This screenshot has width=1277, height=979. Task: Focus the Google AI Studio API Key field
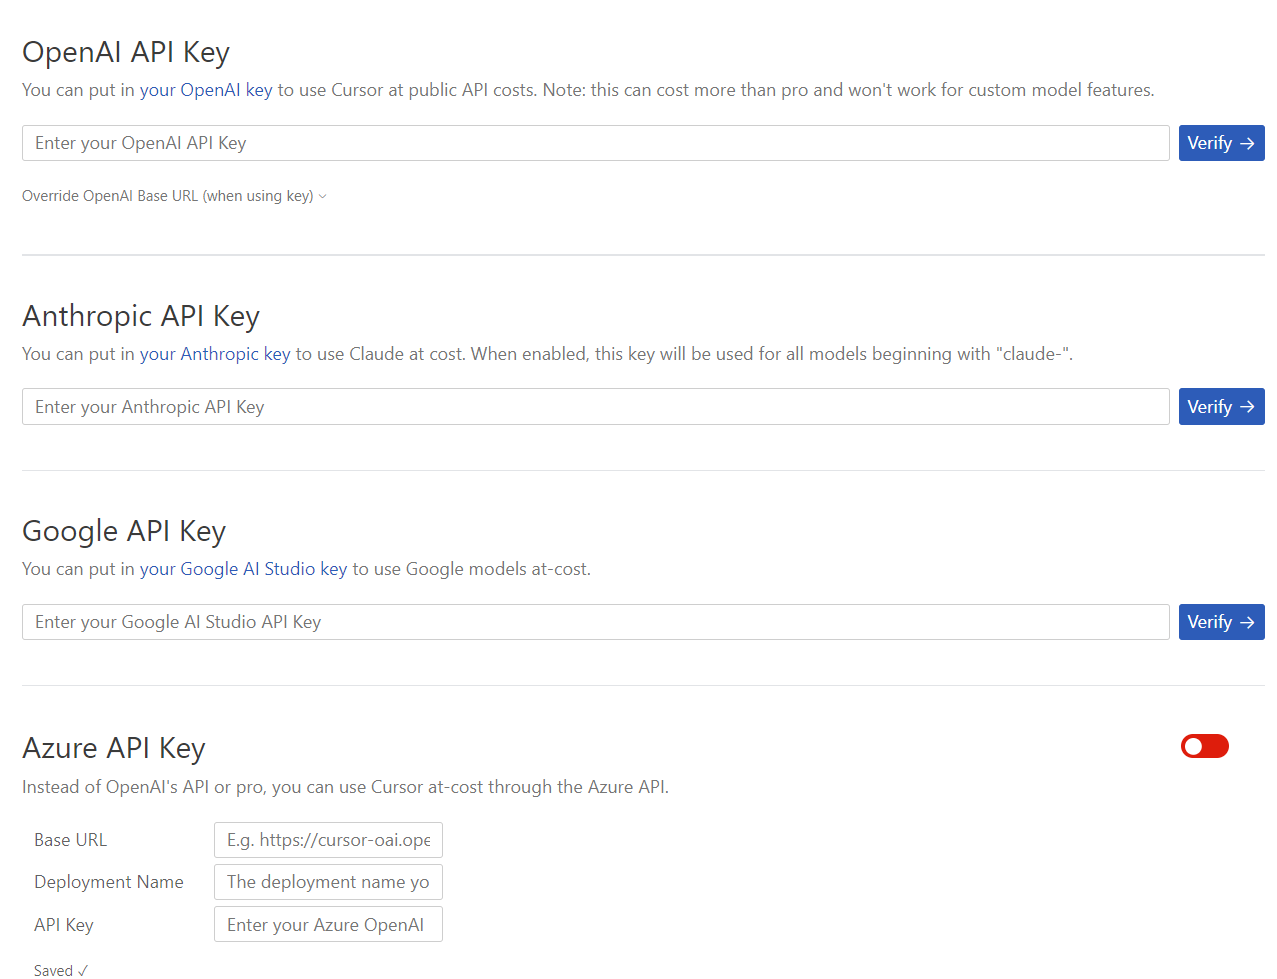(x=595, y=622)
